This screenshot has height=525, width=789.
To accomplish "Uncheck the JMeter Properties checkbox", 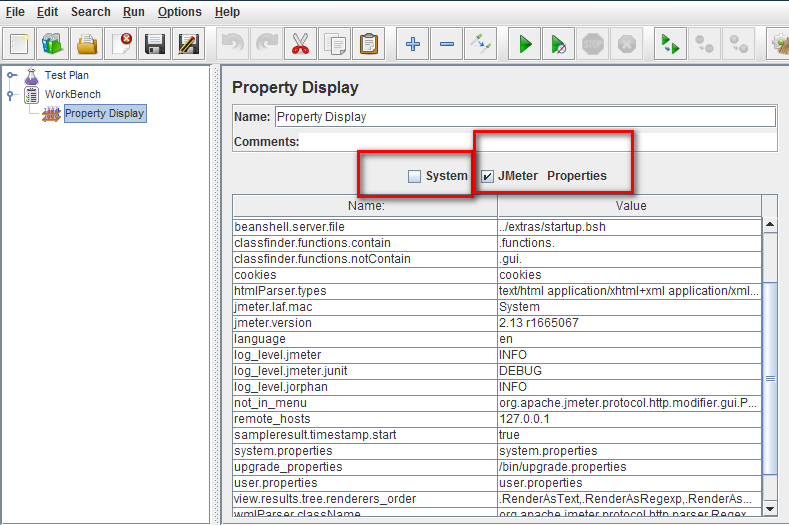I will pyautogui.click(x=488, y=176).
